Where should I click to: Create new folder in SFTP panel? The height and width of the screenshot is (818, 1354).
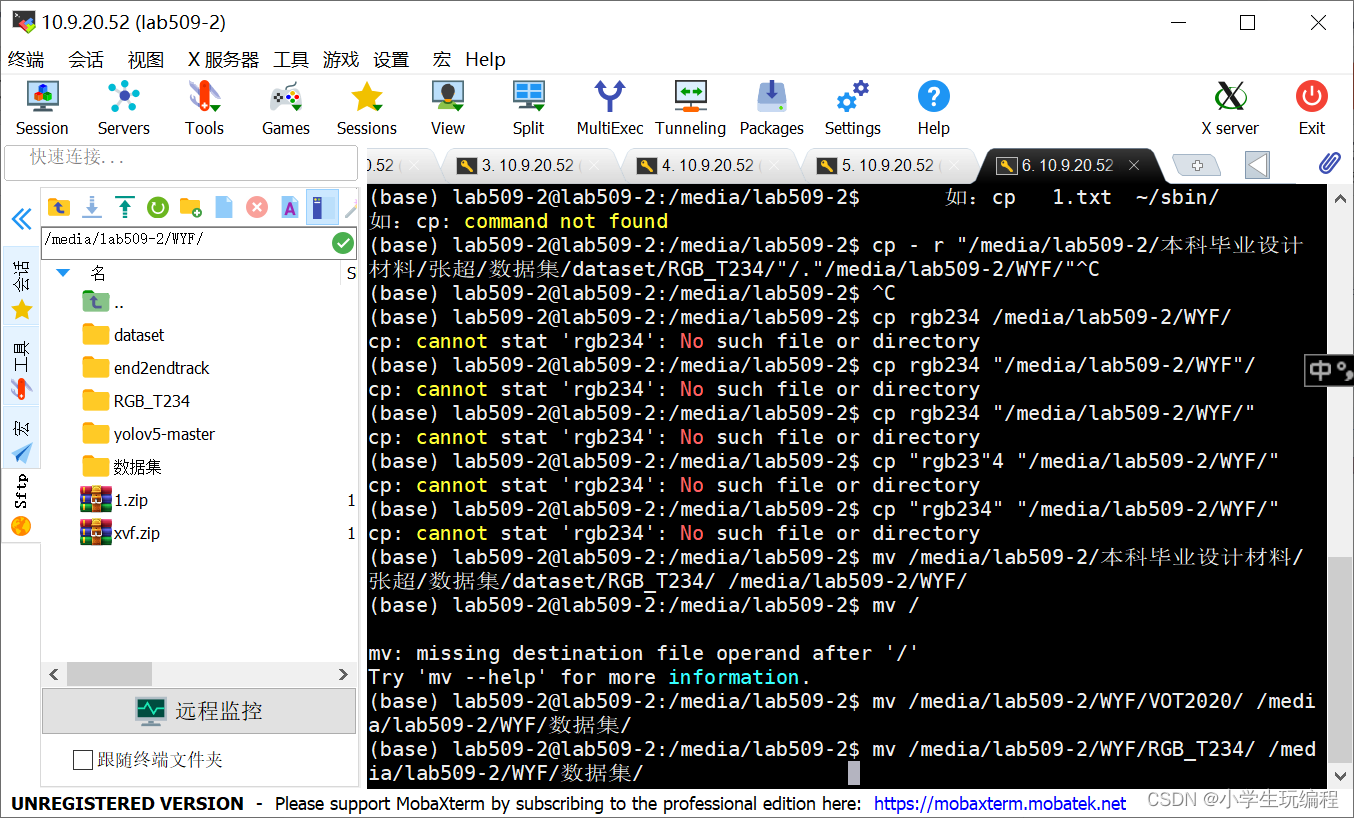[x=190, y=207]
